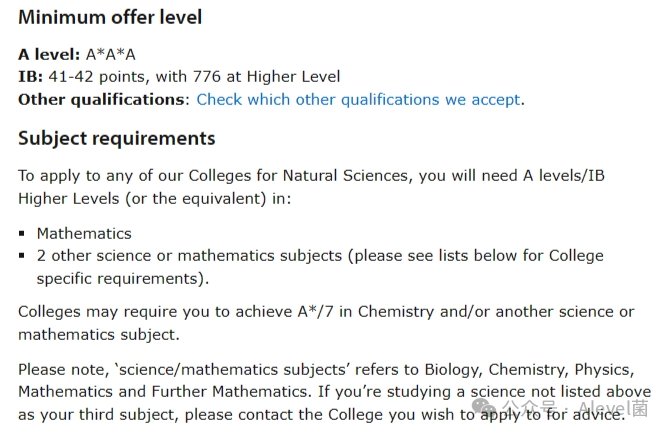Click the bold 'IB:' label
The image size is (670, 435).
coord(30,76)
